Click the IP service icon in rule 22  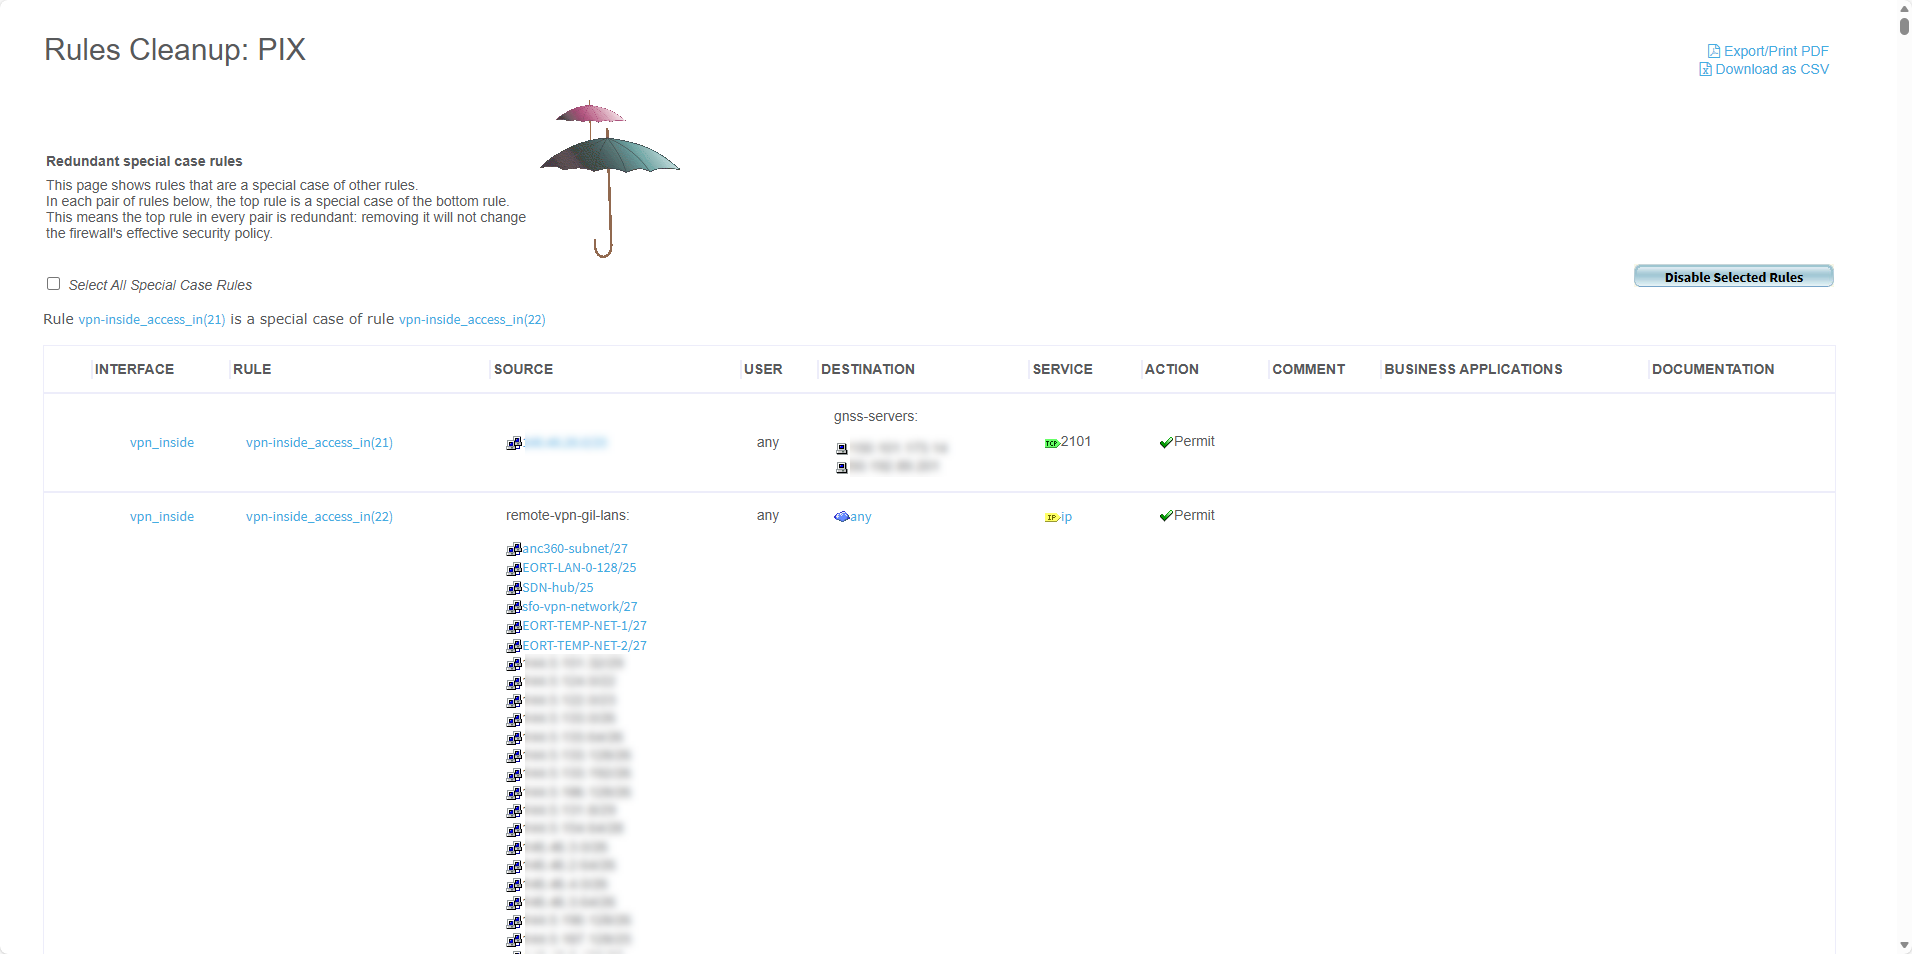1051,517
